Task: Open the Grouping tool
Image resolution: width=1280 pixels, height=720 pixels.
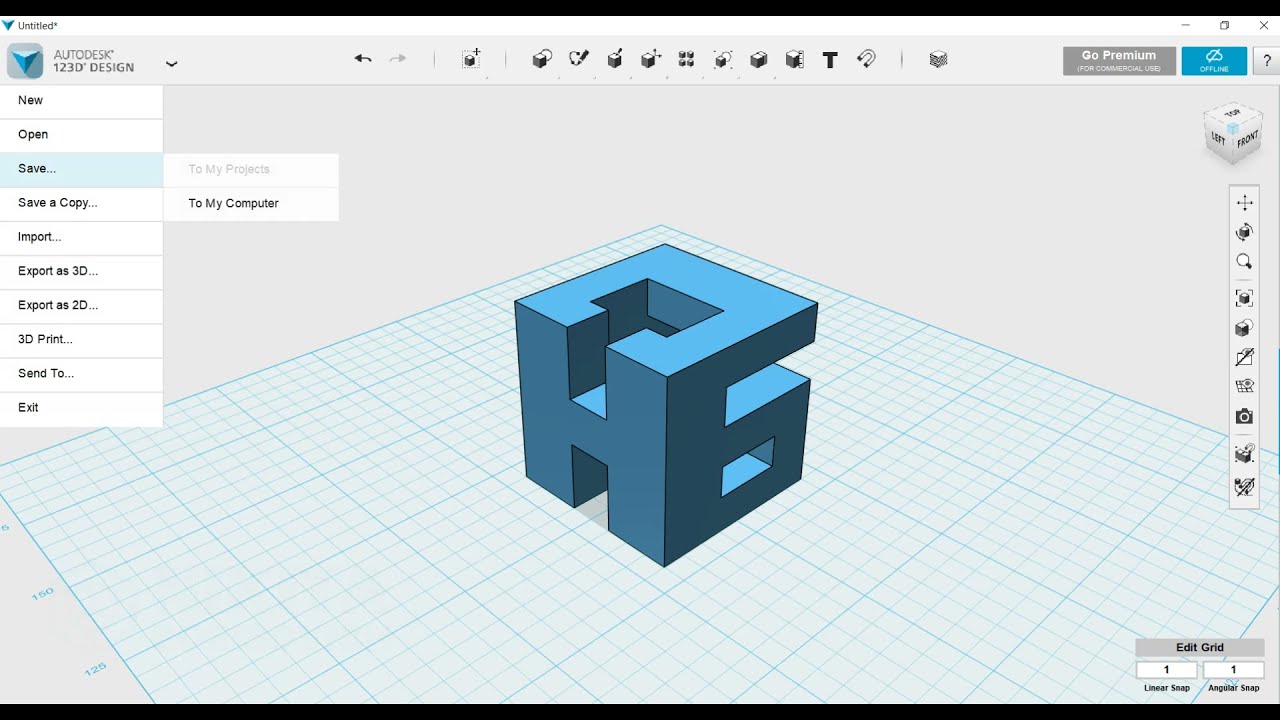Action: tap(722, 59)
